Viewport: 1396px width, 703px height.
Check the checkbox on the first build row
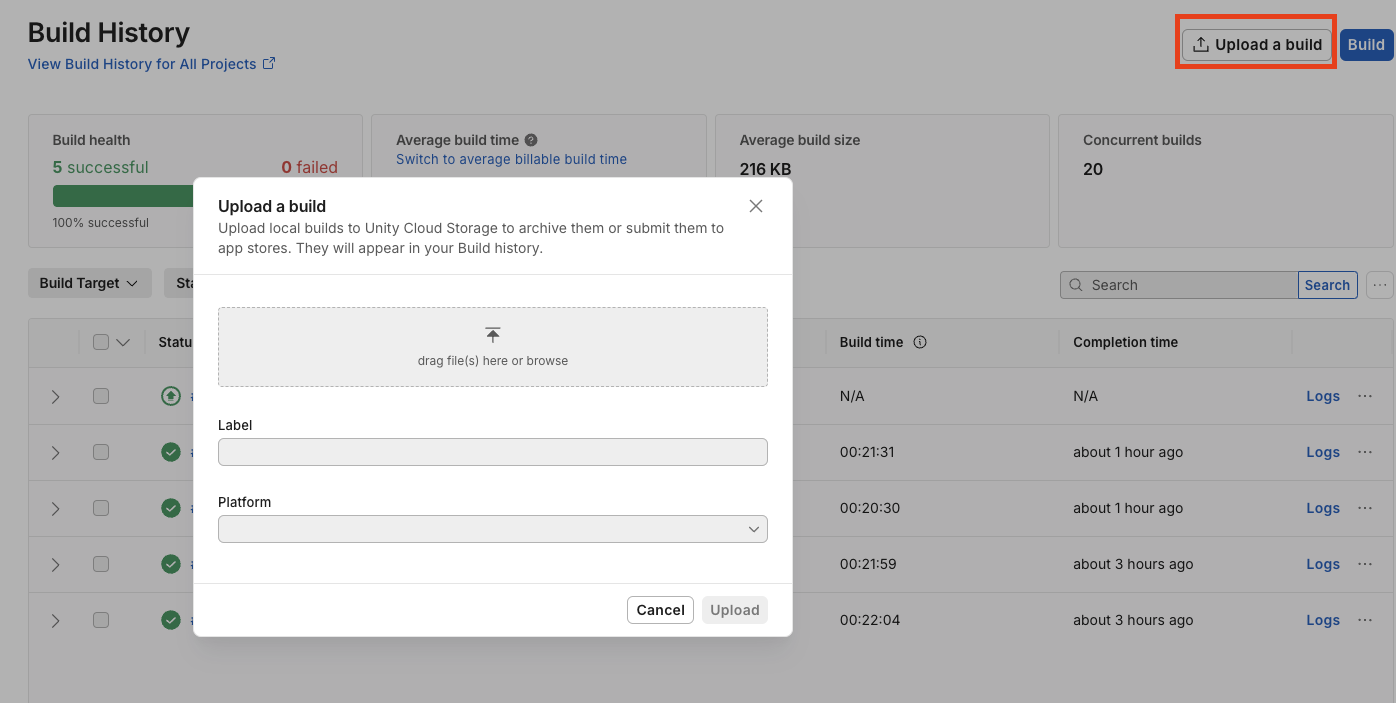[101, 396]
